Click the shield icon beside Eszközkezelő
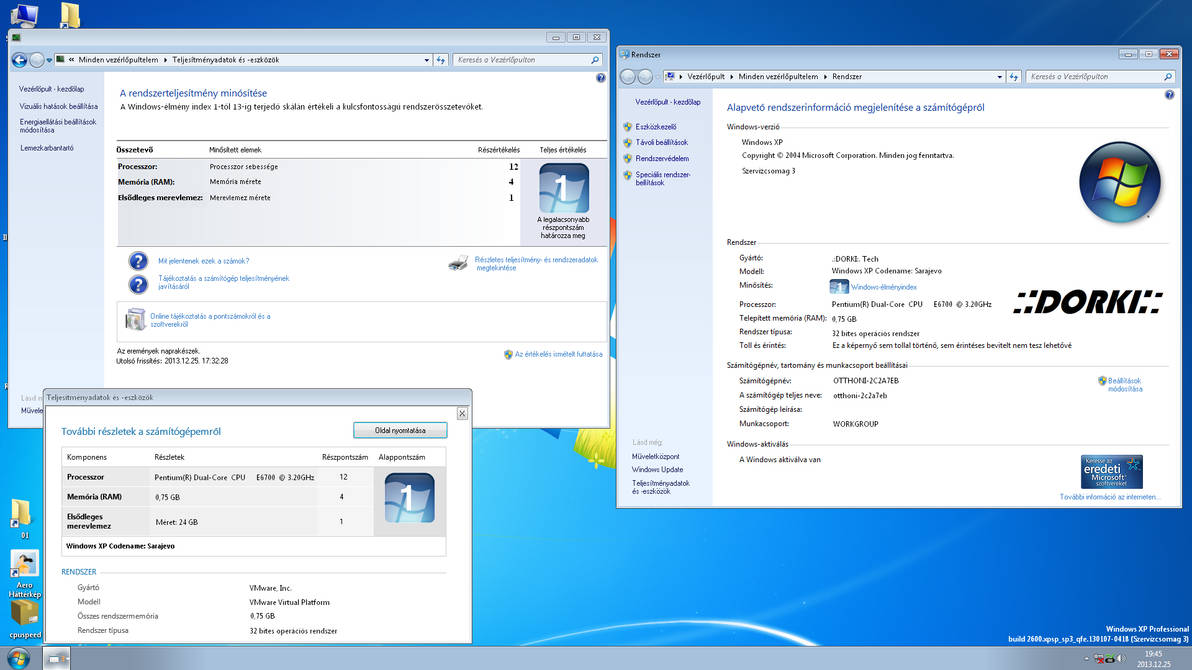 coord(628,127)
